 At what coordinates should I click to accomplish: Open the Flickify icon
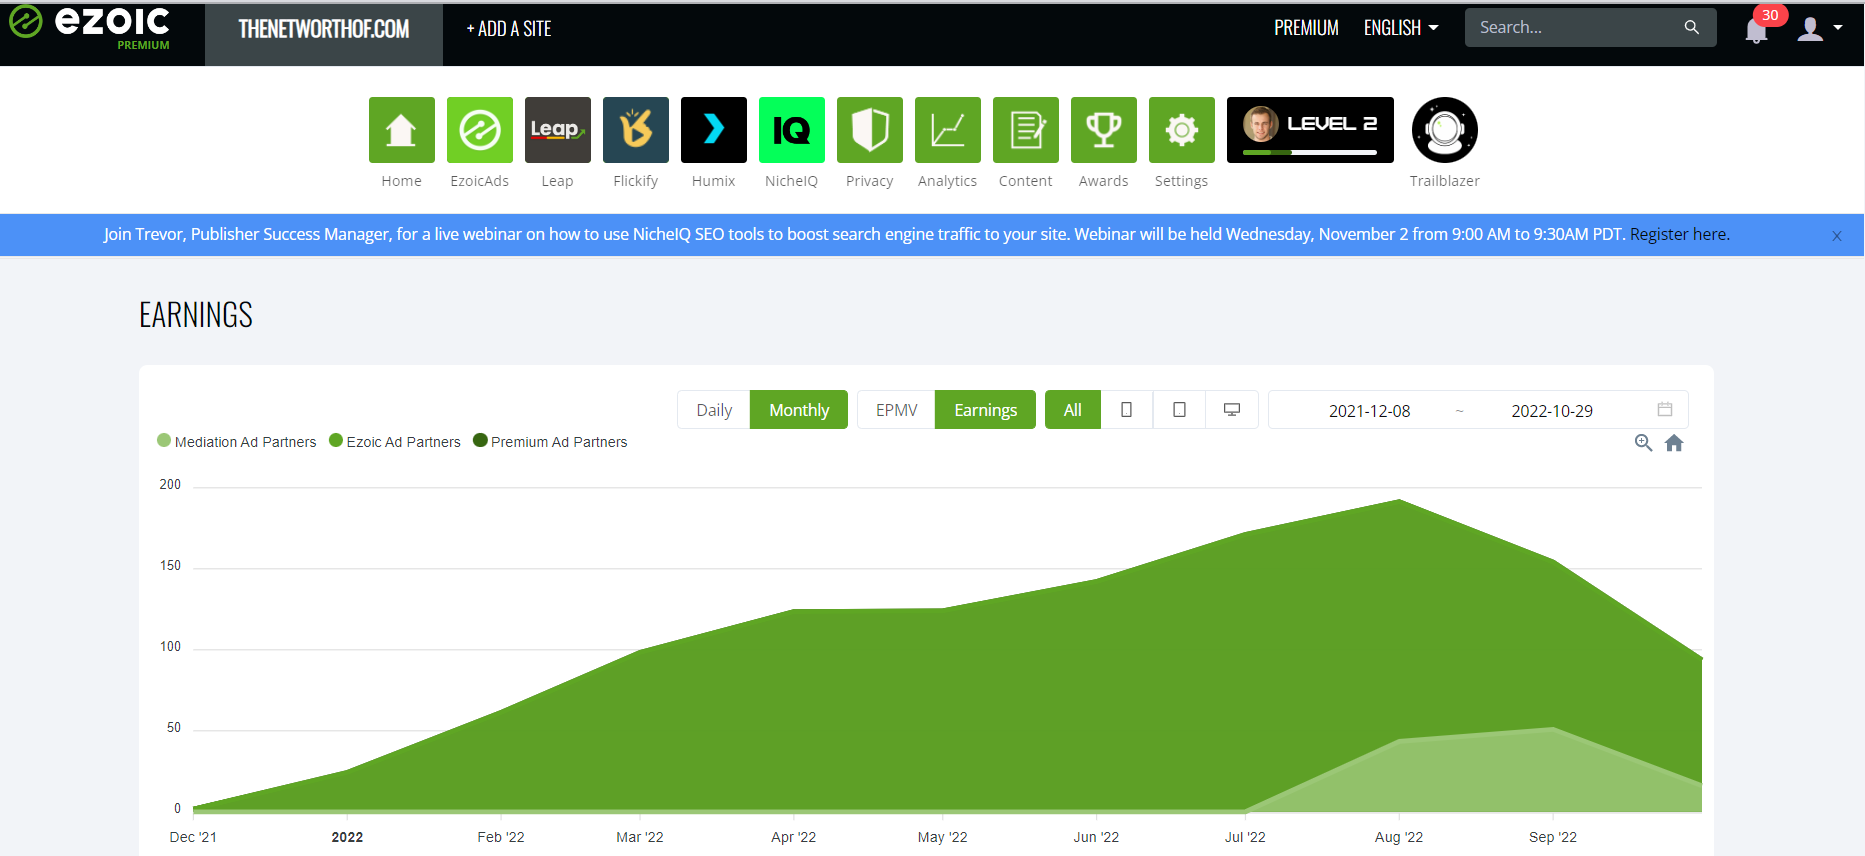coord(635,130)
